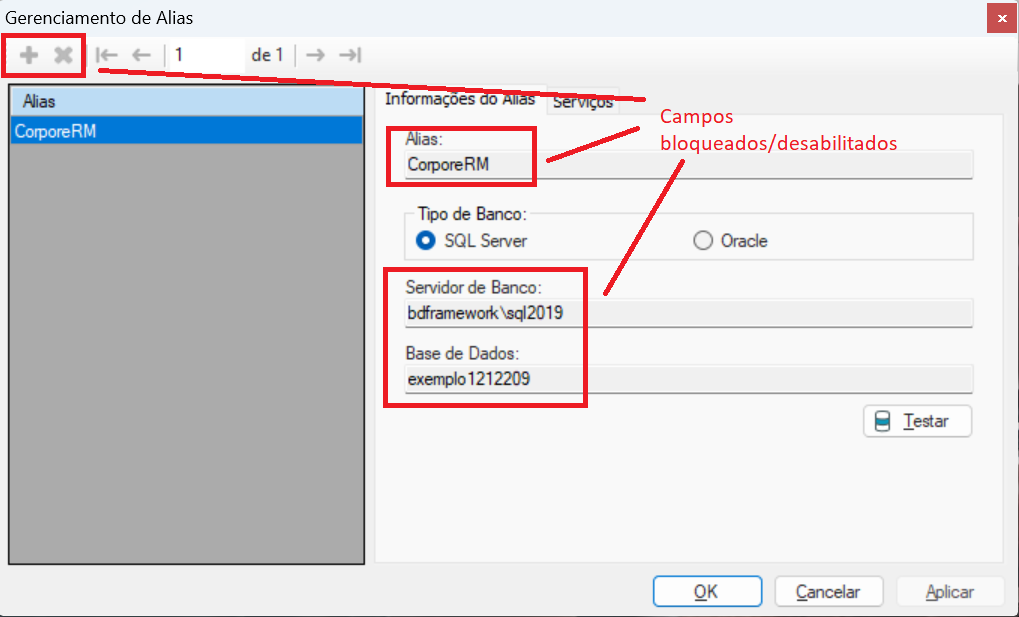The width and height of the screenshot is (1019, 617).
Task: Select the SQL Server radio button
Action: tap(426, 241)
